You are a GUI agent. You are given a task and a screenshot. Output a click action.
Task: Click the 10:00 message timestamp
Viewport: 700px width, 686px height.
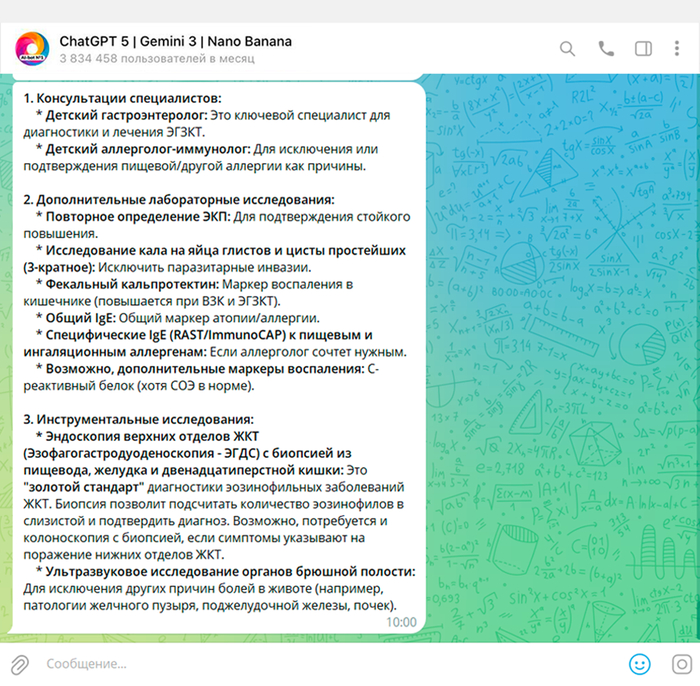click(x=401, y=621)
